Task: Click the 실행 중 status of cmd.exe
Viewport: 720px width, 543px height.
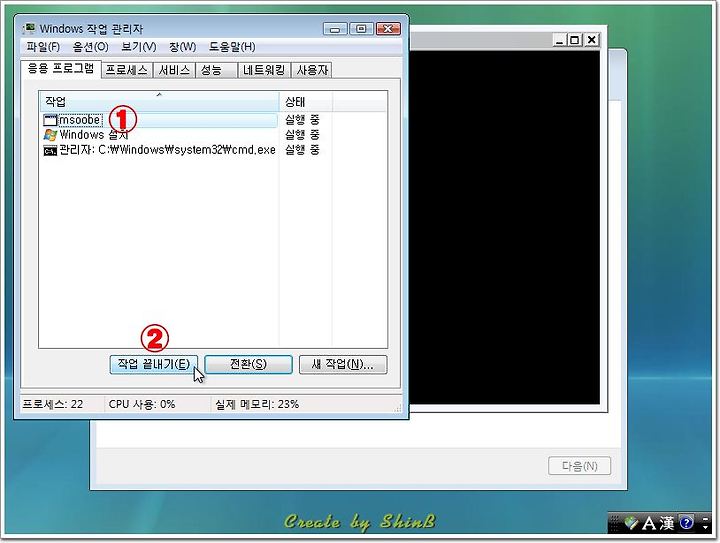Action: click(302, 150)
